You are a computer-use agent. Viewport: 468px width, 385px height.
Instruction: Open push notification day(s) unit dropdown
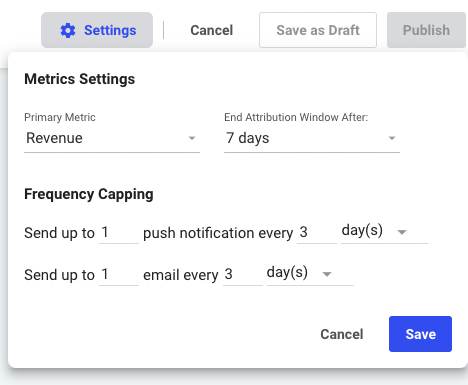[x=384, y=232]
